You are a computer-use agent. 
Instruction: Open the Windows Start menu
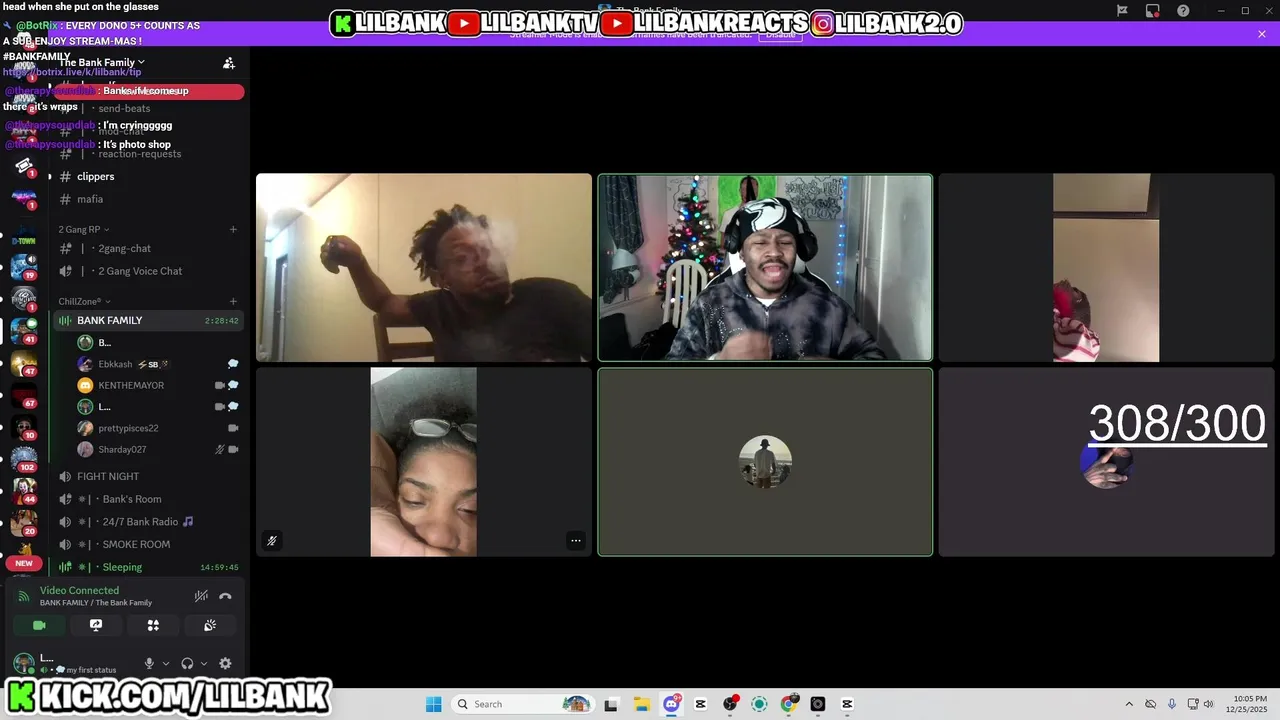pos(434,704)
